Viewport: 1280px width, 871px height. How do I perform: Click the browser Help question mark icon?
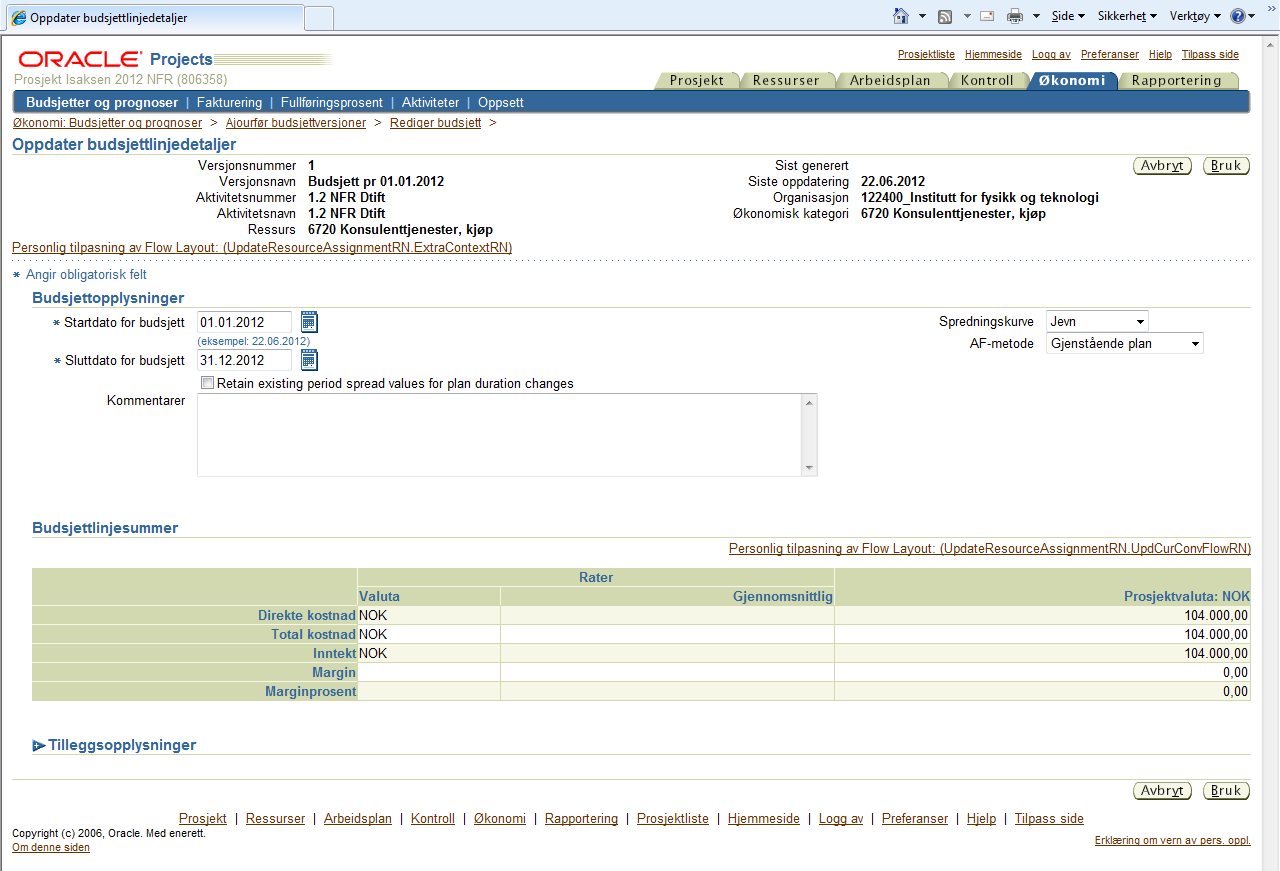click(x=1238, y=16)
